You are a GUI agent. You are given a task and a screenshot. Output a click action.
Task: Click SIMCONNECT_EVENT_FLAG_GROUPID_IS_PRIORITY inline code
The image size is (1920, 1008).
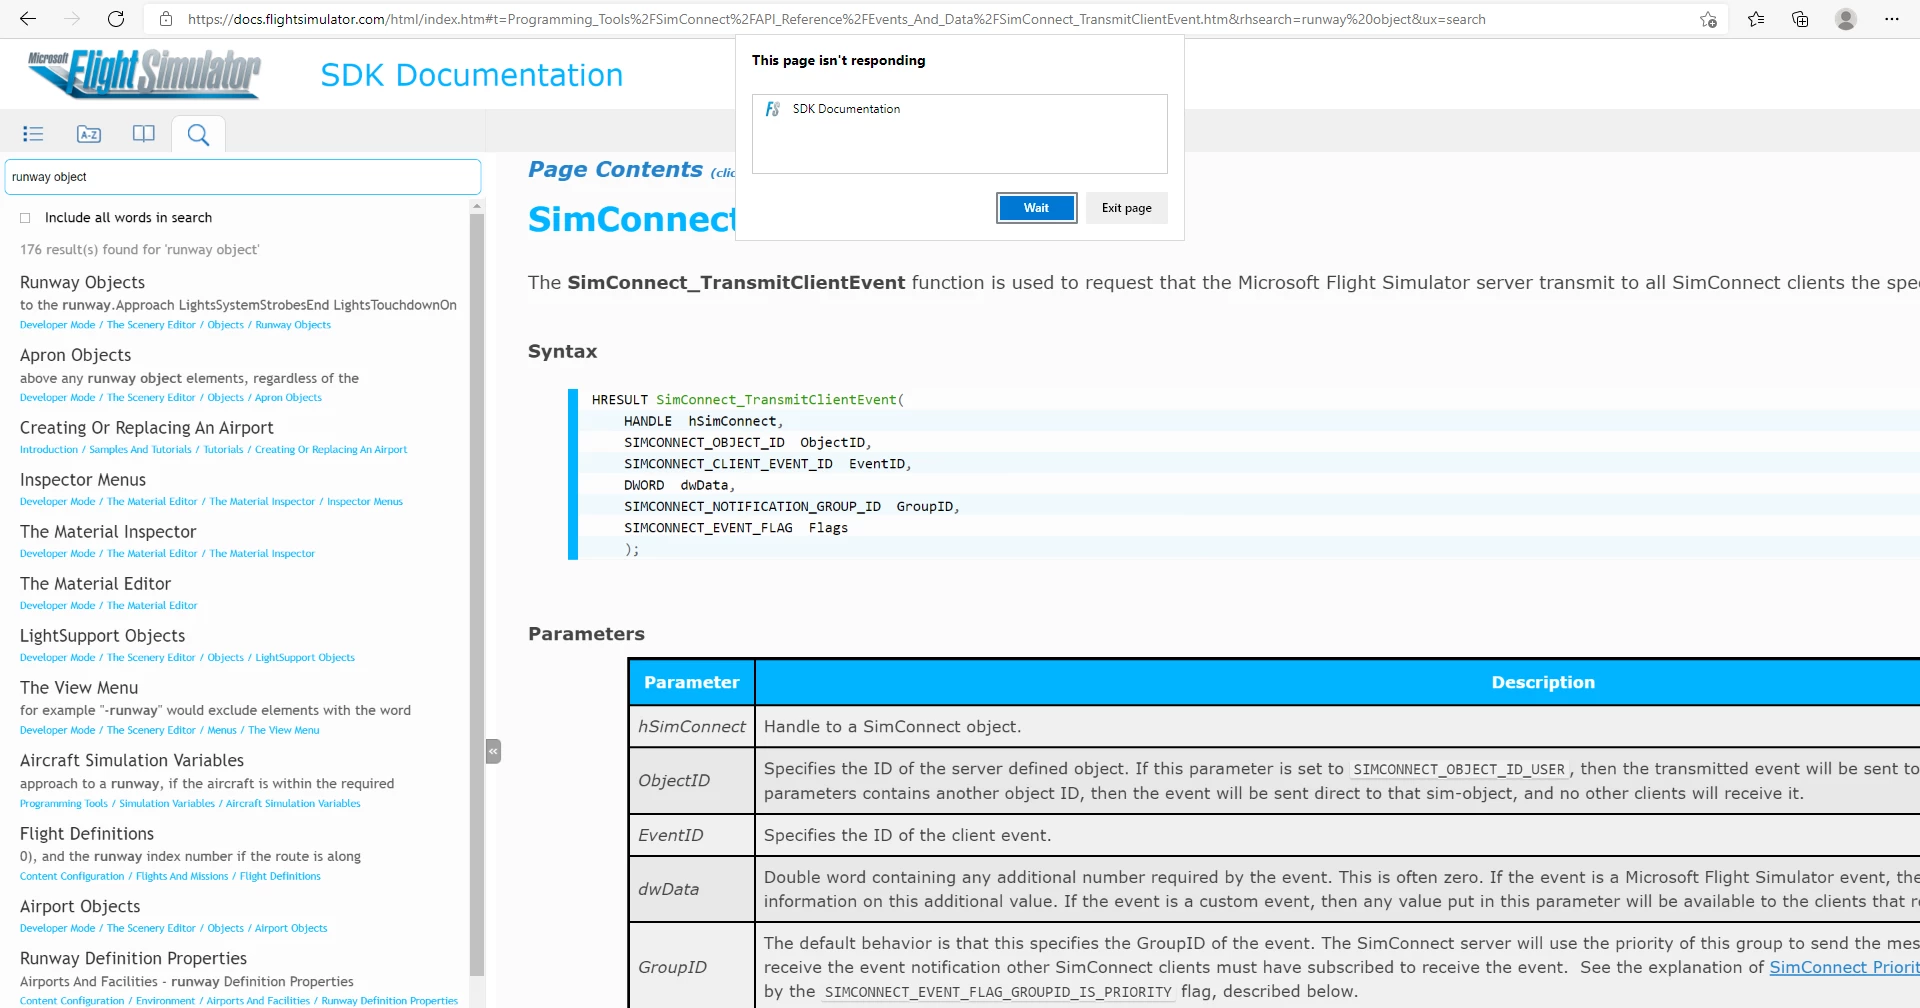point(997,993)
